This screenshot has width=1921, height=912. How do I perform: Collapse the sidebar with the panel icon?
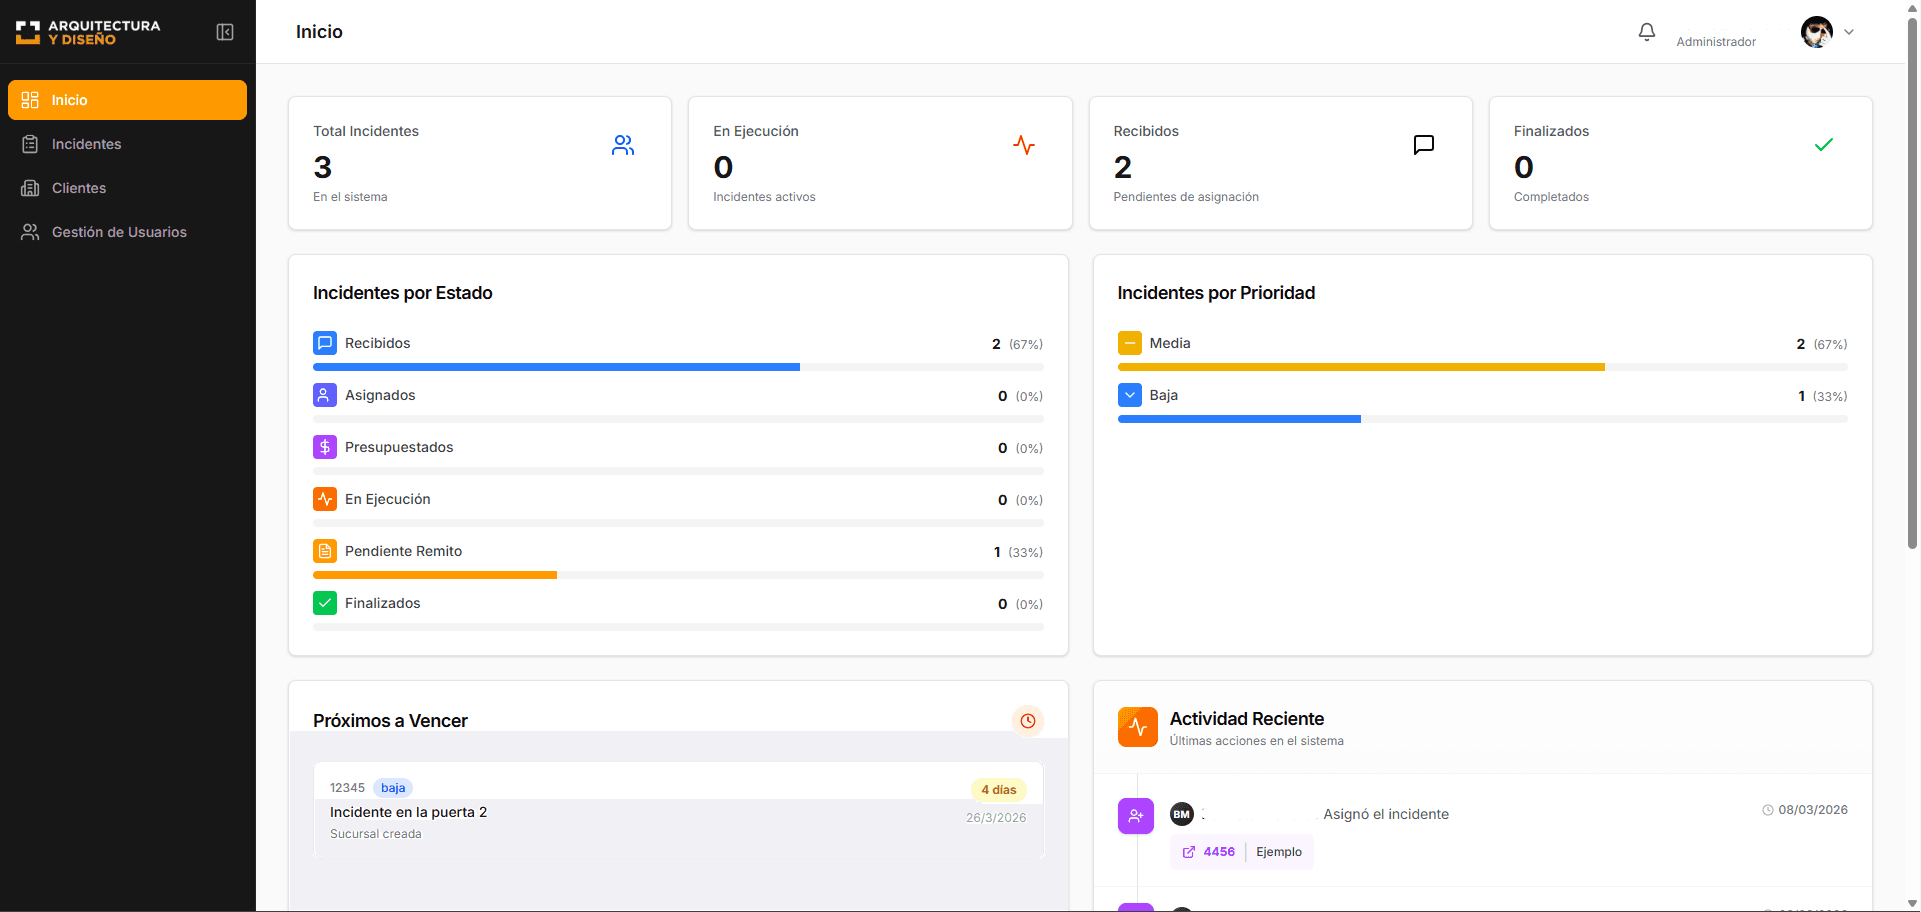225,32
